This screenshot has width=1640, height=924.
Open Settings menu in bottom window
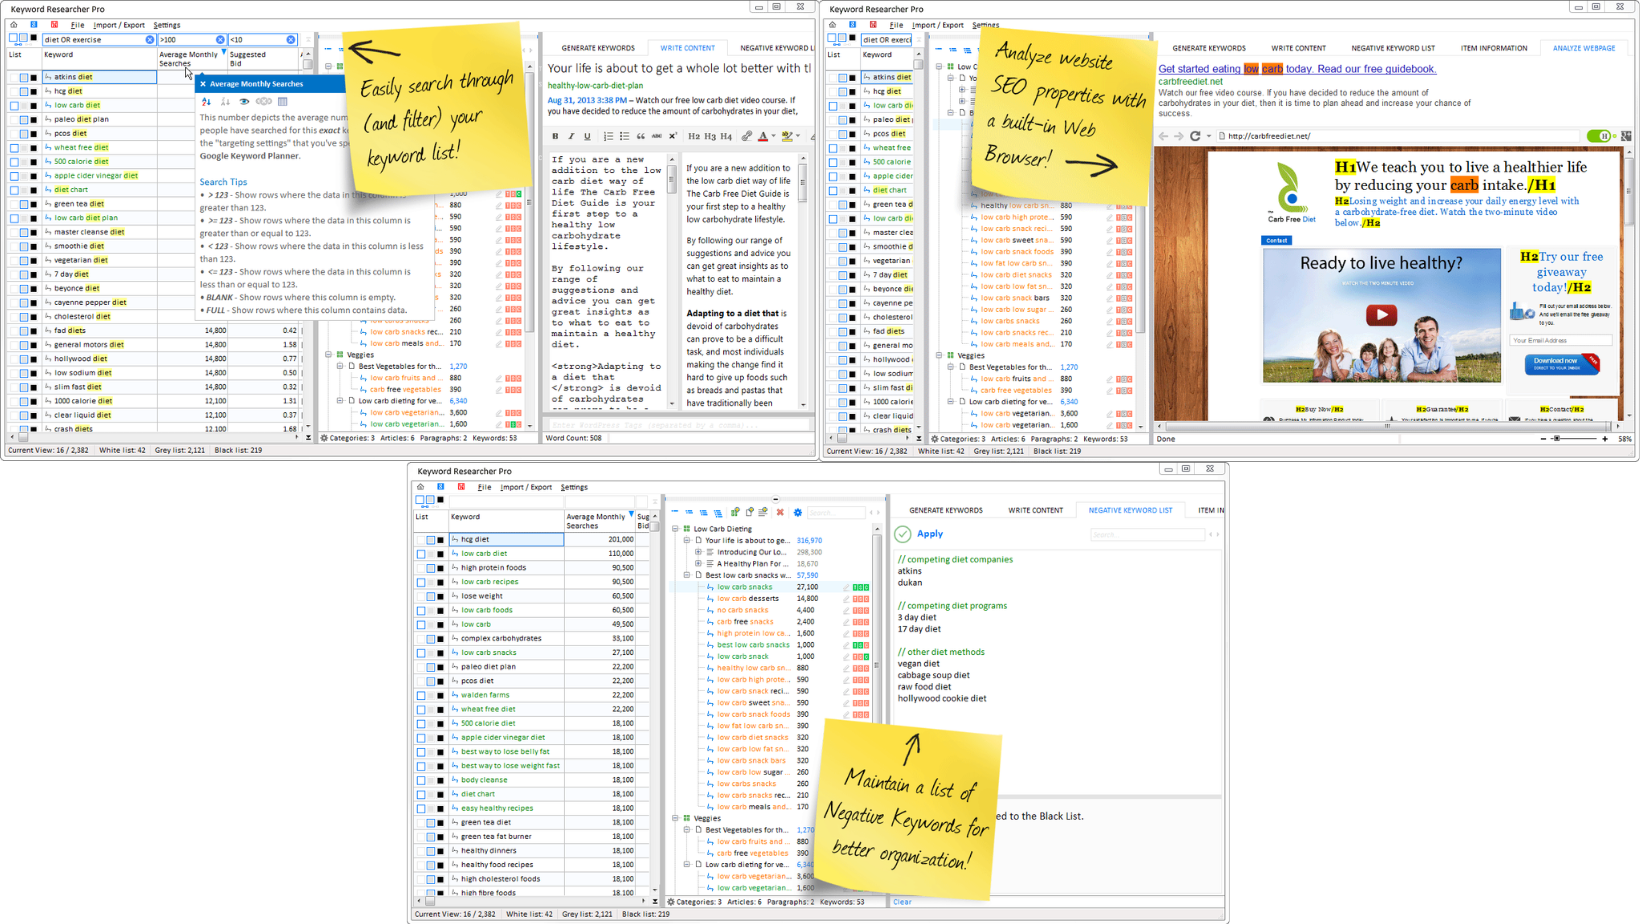[574, 487]
